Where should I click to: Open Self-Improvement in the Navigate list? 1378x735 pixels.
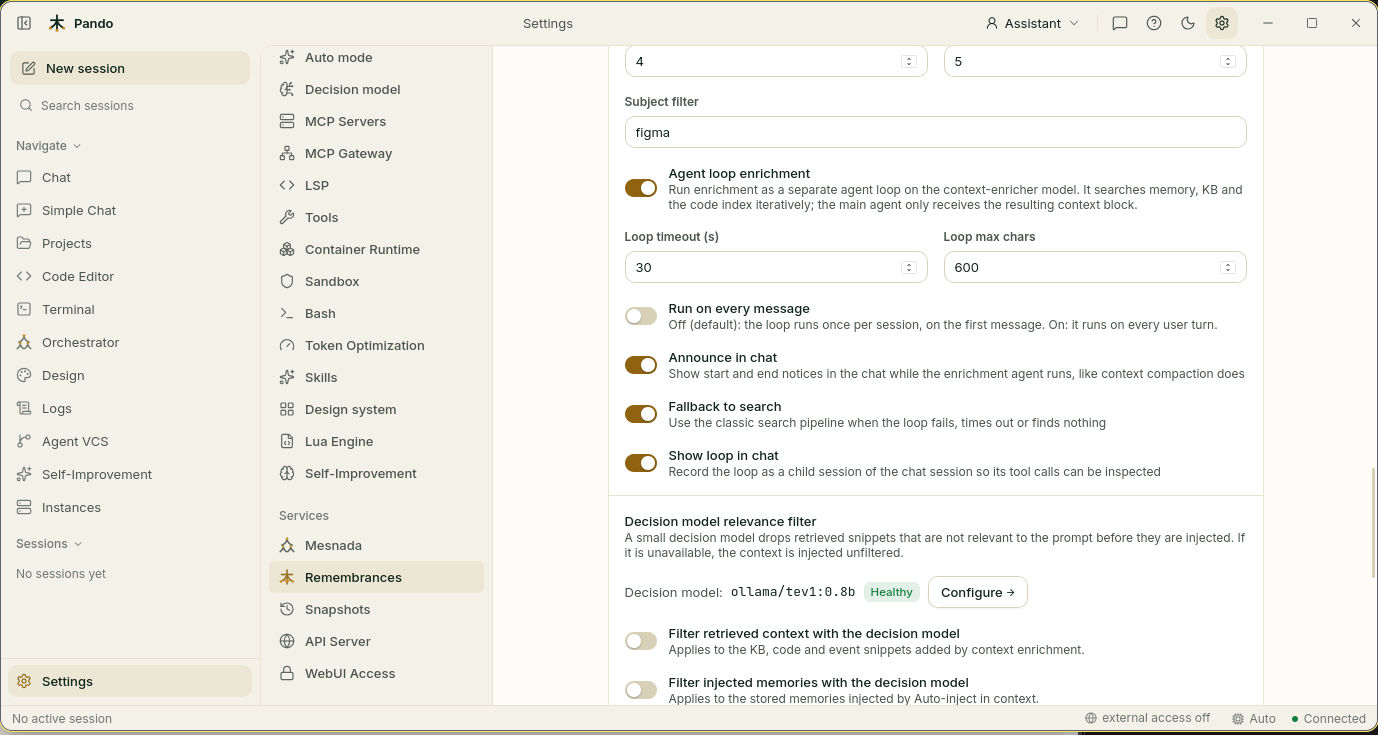(130, 474)
